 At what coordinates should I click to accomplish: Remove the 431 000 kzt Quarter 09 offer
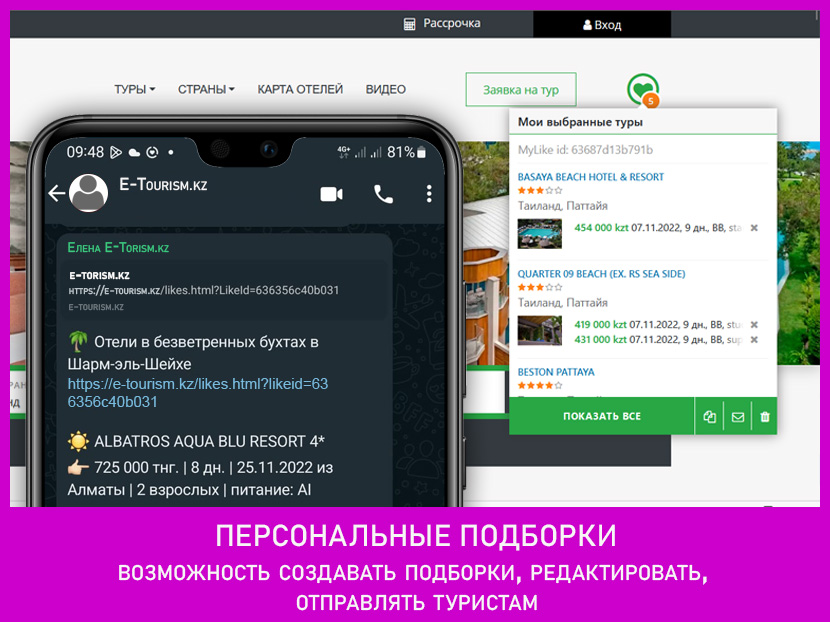pyautogui.click(x=754, y=340)
